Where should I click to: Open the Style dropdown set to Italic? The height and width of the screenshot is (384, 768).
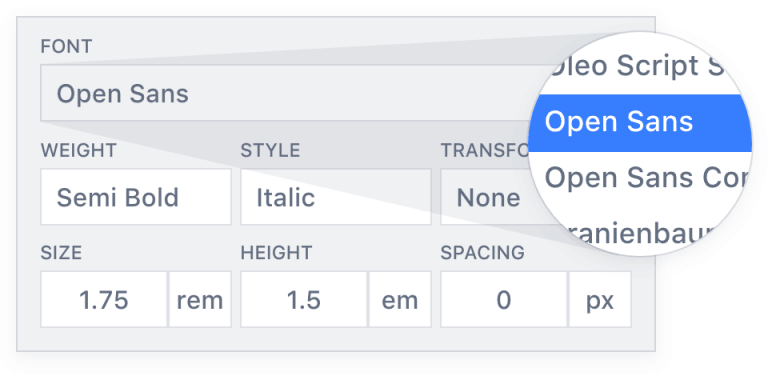click(336, 197)
